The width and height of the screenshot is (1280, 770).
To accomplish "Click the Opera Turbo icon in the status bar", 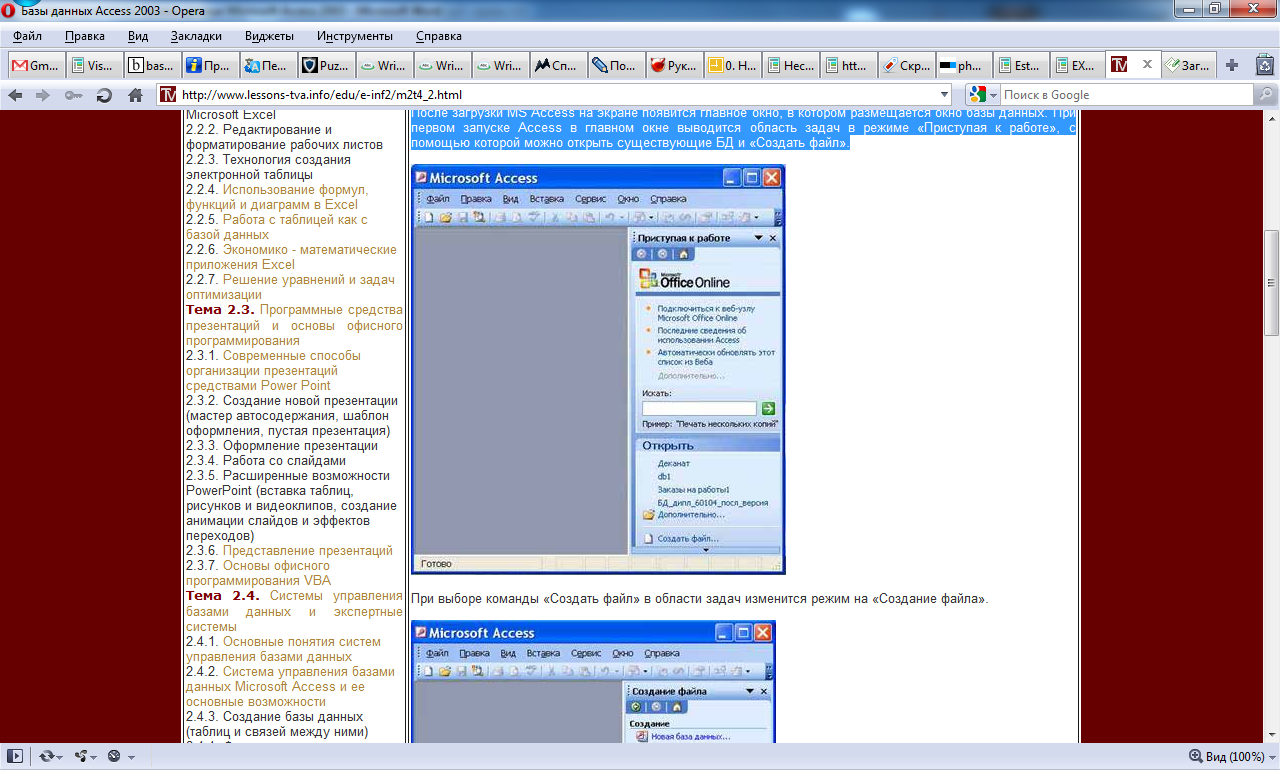I will coord(114,756).
